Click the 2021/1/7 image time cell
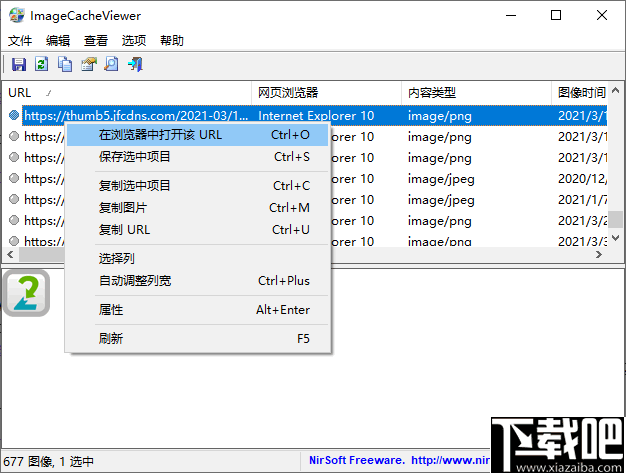The image size is (626, 473). click(x=582, y=200)
